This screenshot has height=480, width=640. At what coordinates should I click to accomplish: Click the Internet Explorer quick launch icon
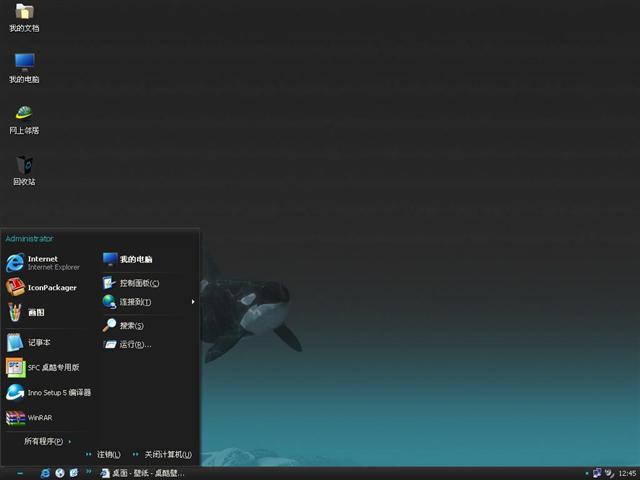[45, 473]
